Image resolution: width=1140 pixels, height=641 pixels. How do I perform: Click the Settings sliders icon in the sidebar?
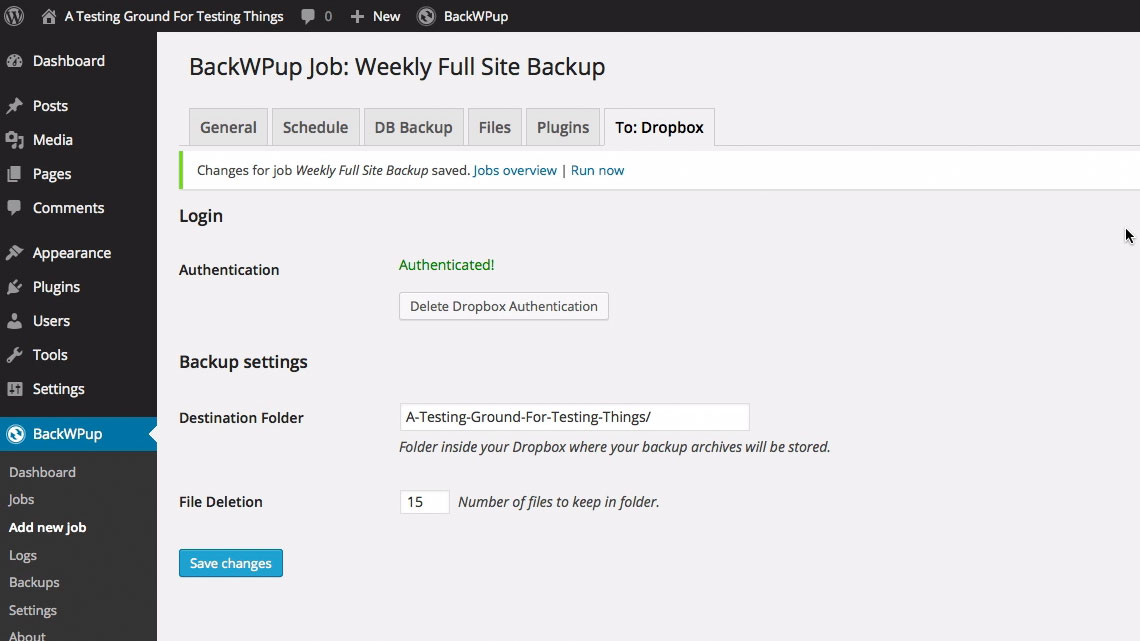coord(15,389)
